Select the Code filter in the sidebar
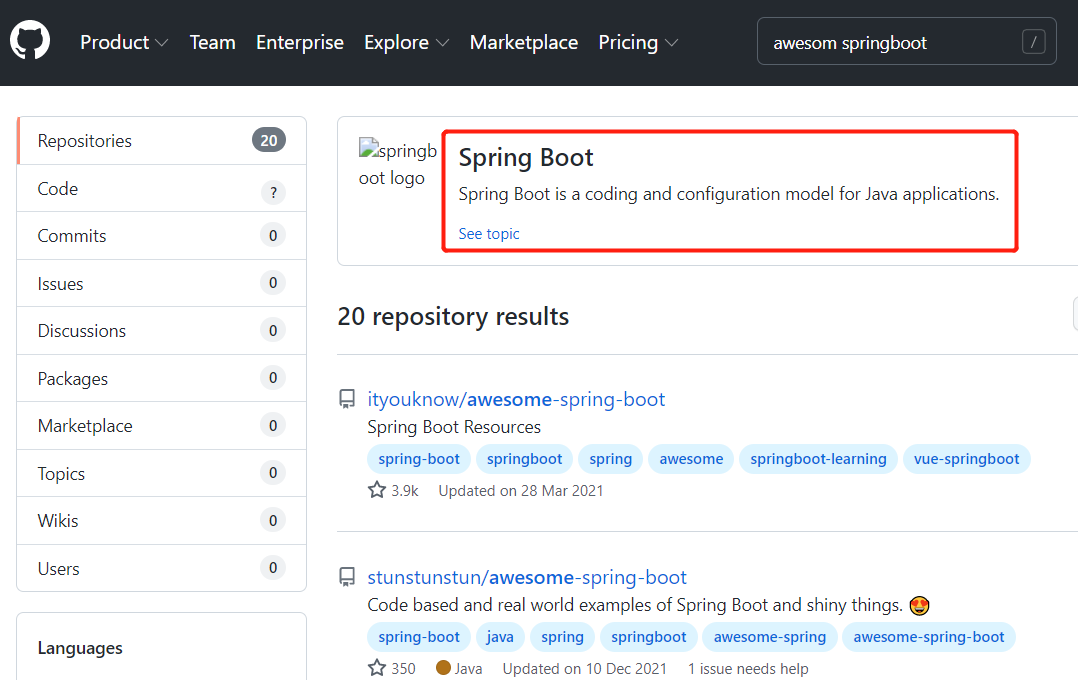Viewport: 1078px width, 680px height. coord(58,189)
